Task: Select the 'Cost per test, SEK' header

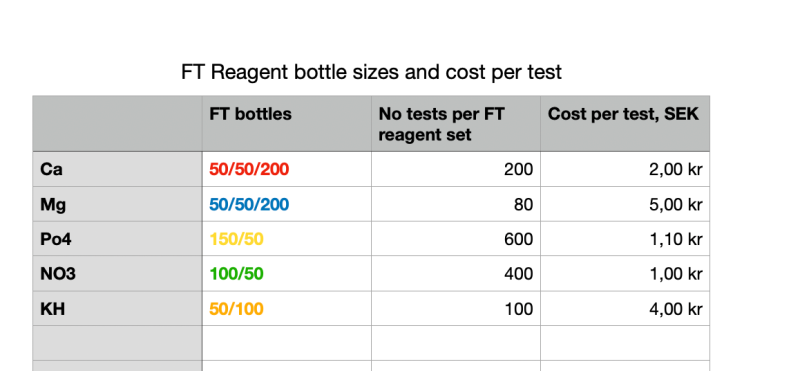Action: (625, 123)
